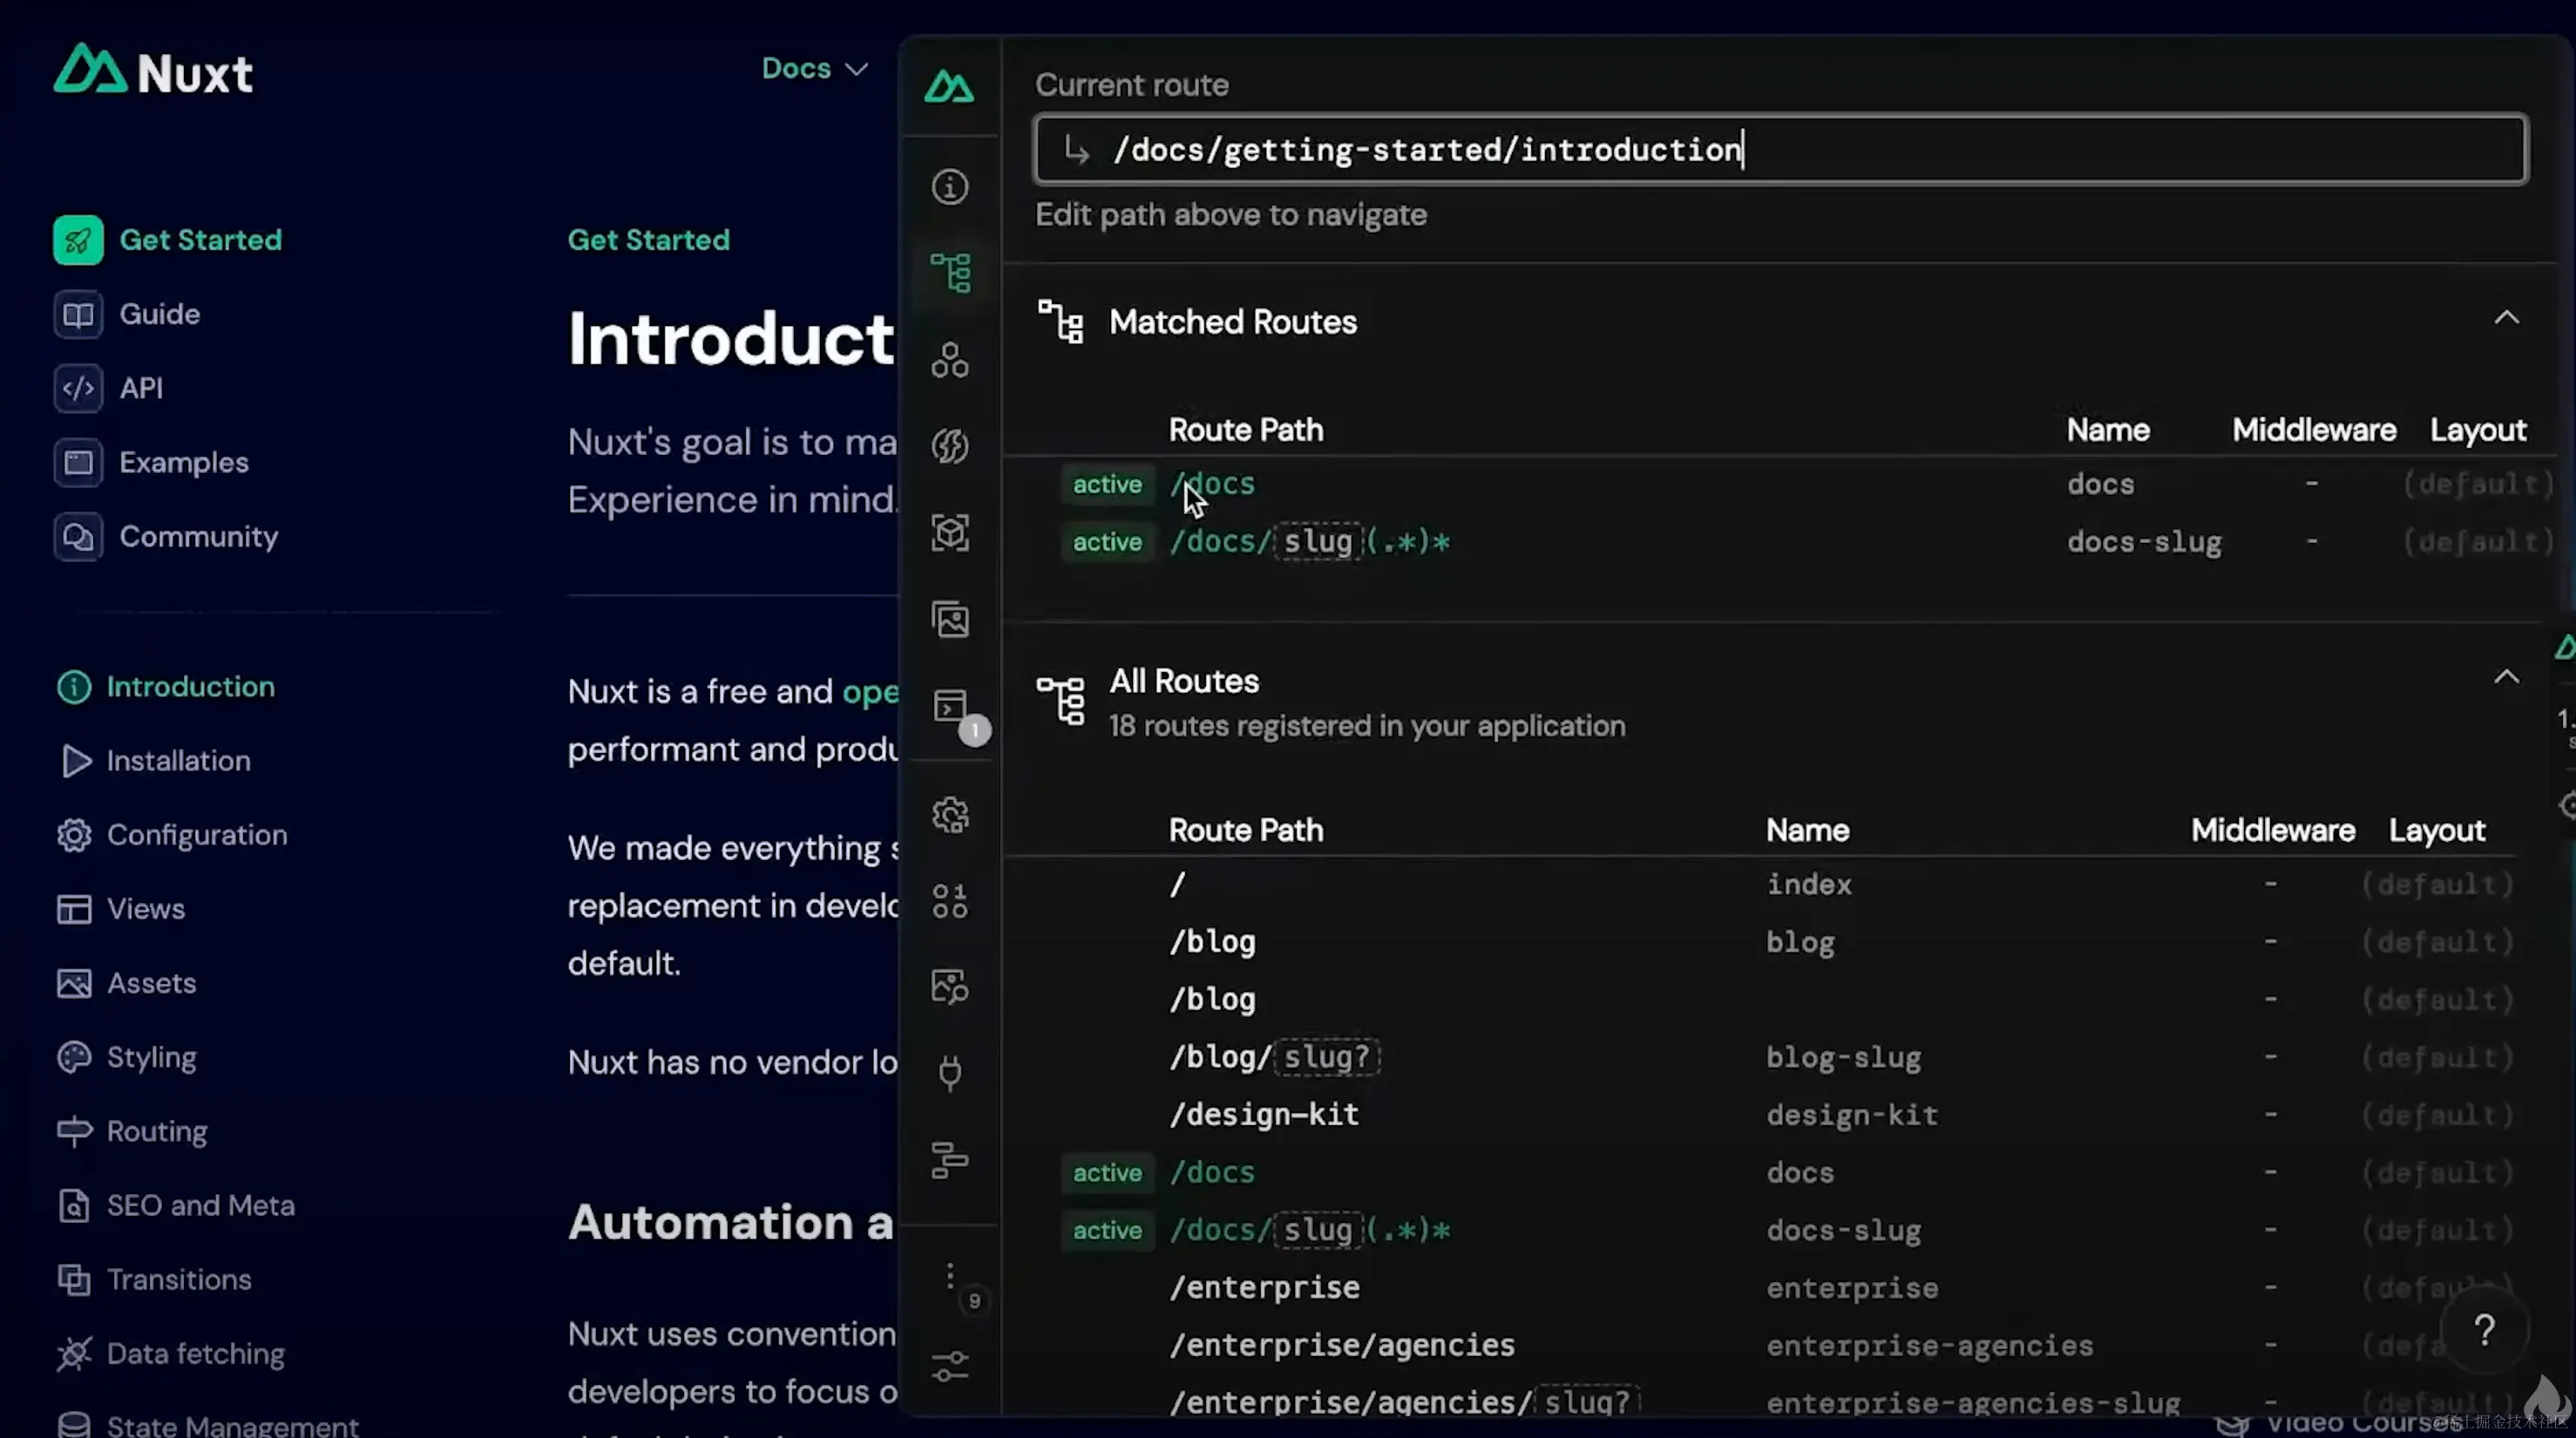Open the Components icon in DevTools sidebar
2576x1438 pixels.
coord(950,360)
